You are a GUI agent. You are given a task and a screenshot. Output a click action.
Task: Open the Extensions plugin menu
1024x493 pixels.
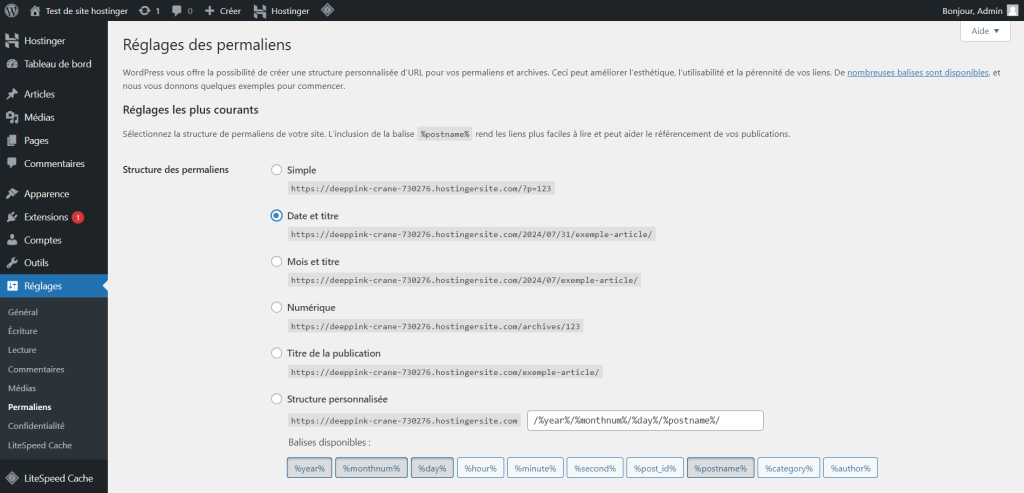click(x=47, y=217)
